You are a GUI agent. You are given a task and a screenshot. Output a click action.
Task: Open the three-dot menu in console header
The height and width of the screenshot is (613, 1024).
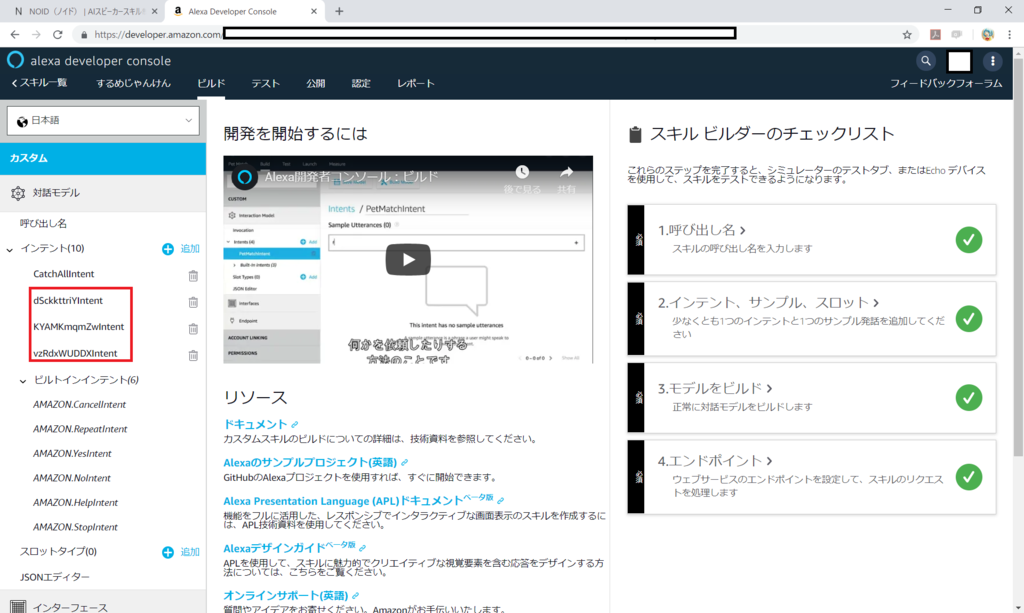(993, 61)
